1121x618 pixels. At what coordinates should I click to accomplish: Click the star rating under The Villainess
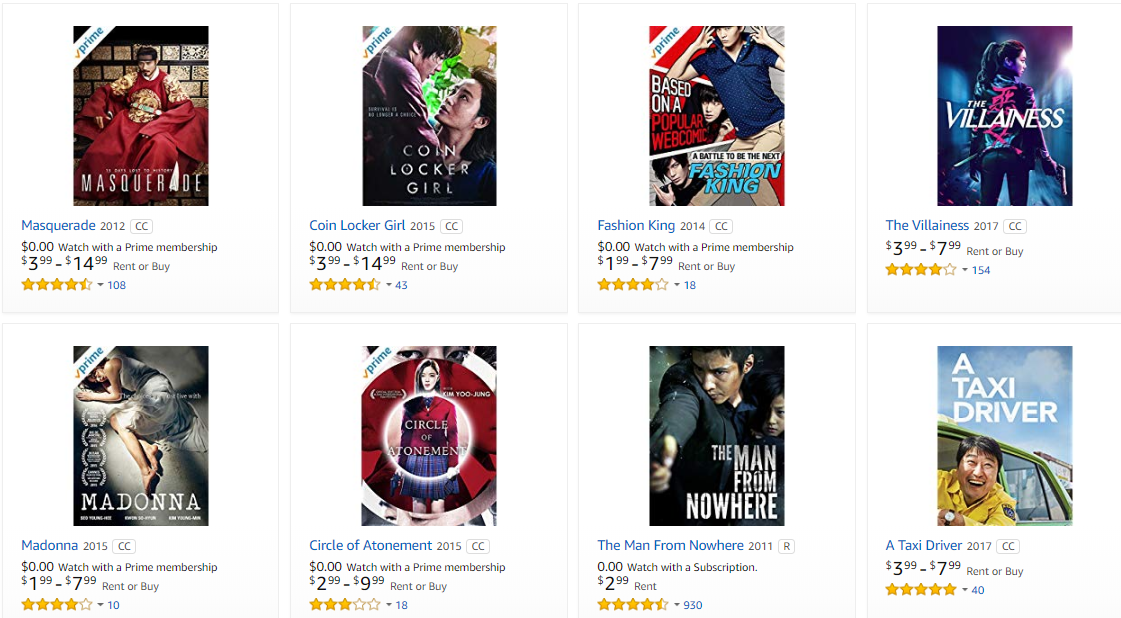tap(921, 270)
